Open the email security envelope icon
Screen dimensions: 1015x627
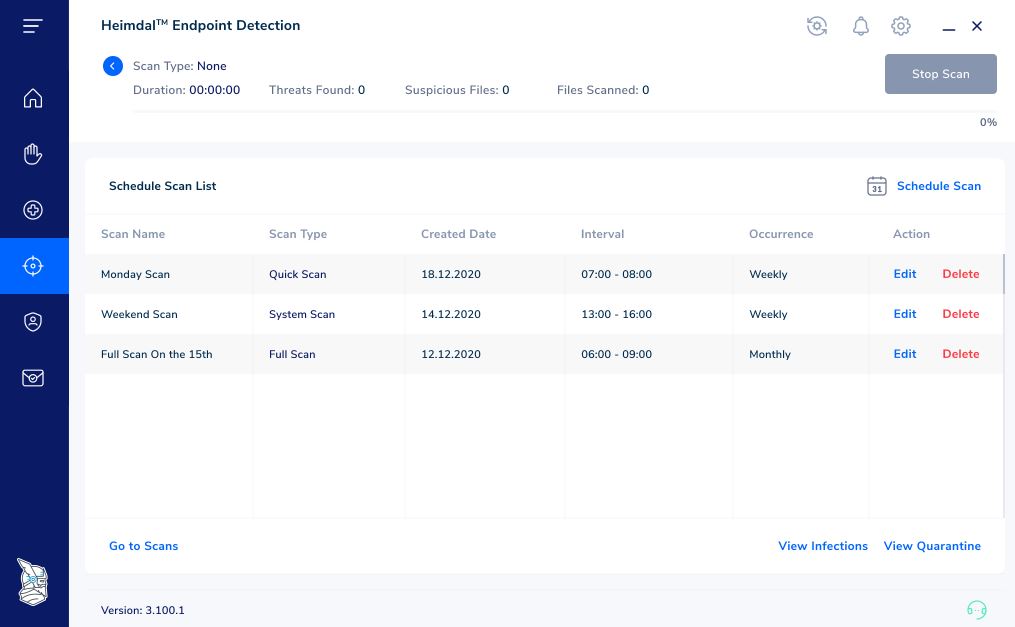[33, 378]
